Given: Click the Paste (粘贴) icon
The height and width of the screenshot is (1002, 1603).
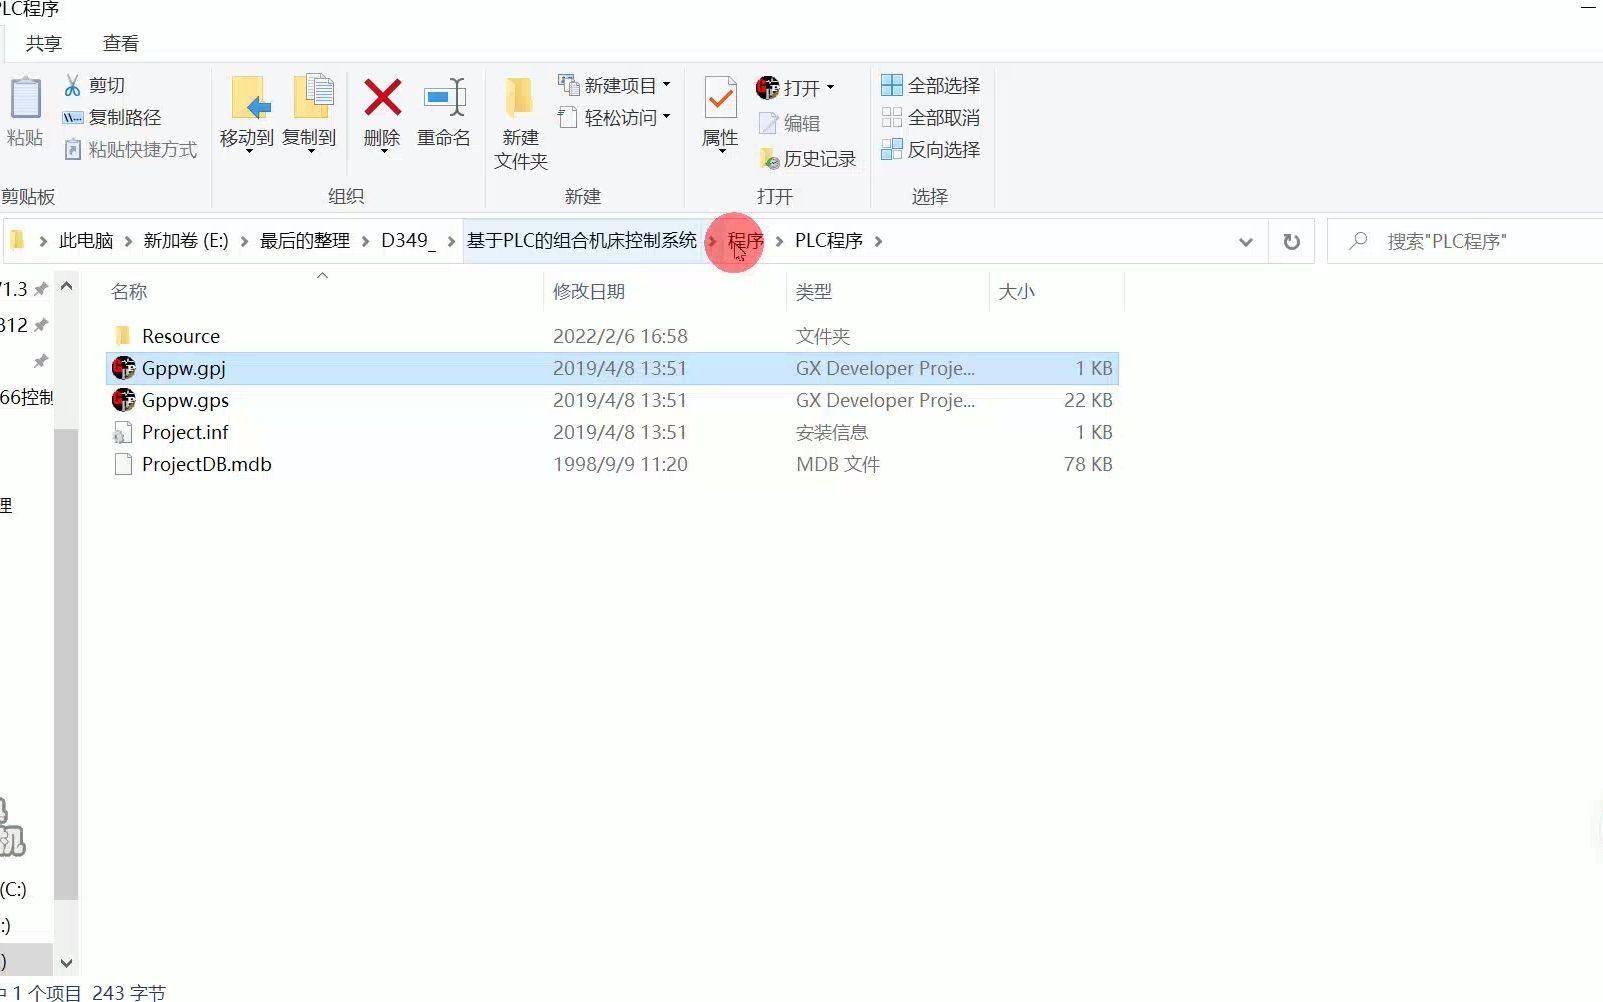Looking at the screenshot, I should point(25,98).
